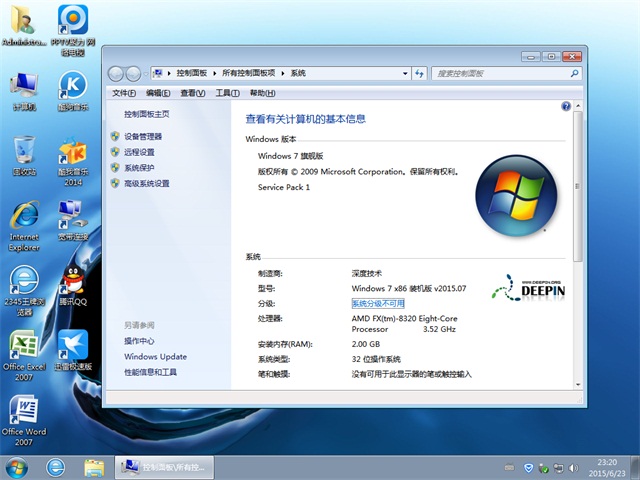Click the volume speaker tray icon
This screenshot has width=640, height=480.
tap(573, 468)
